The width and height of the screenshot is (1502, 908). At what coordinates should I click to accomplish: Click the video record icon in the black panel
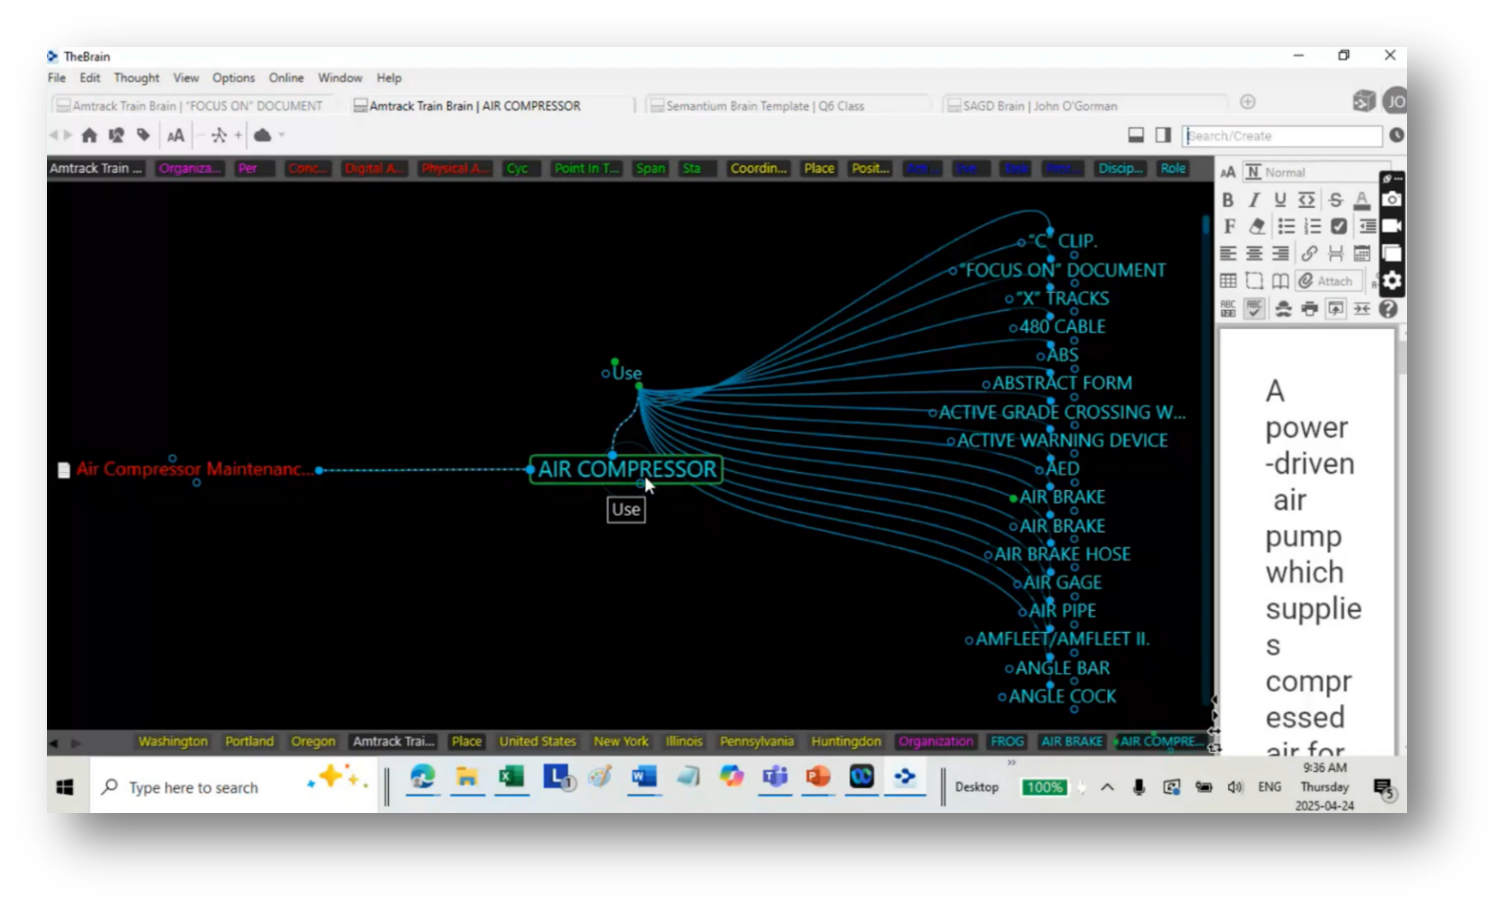[1391, 226]
